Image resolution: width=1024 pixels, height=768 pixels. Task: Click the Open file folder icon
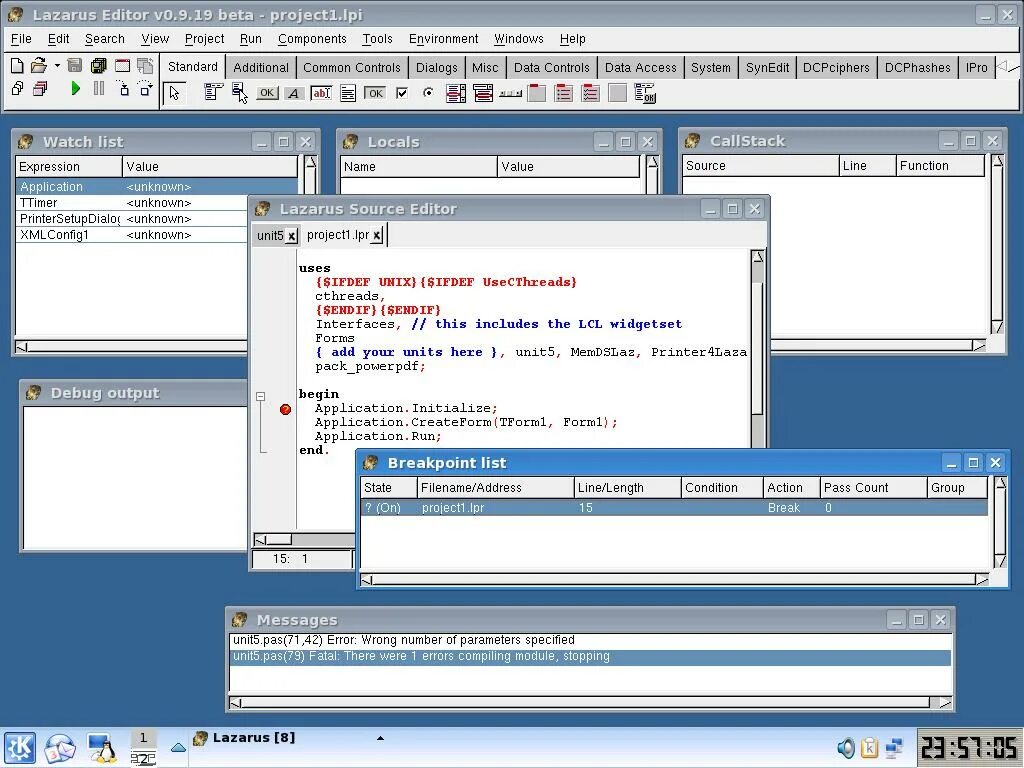[x=39, y=65]
